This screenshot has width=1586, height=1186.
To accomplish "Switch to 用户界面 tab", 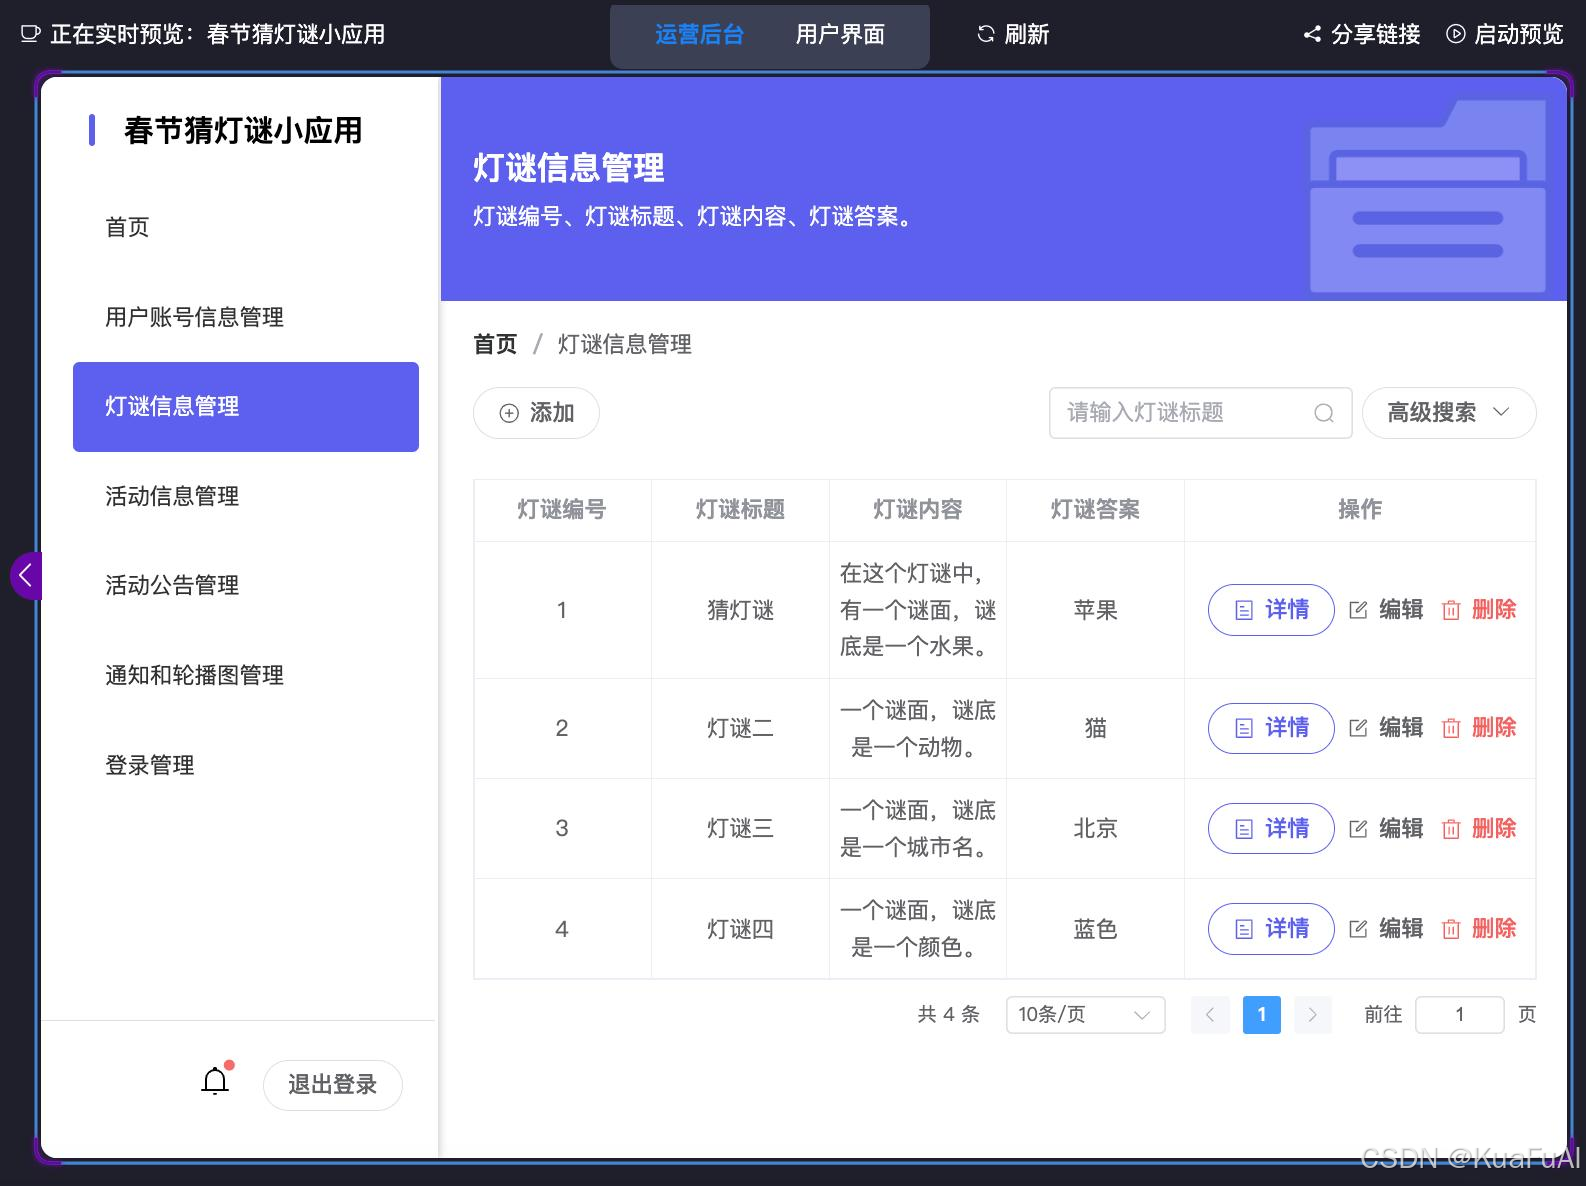I will [840, 35].
